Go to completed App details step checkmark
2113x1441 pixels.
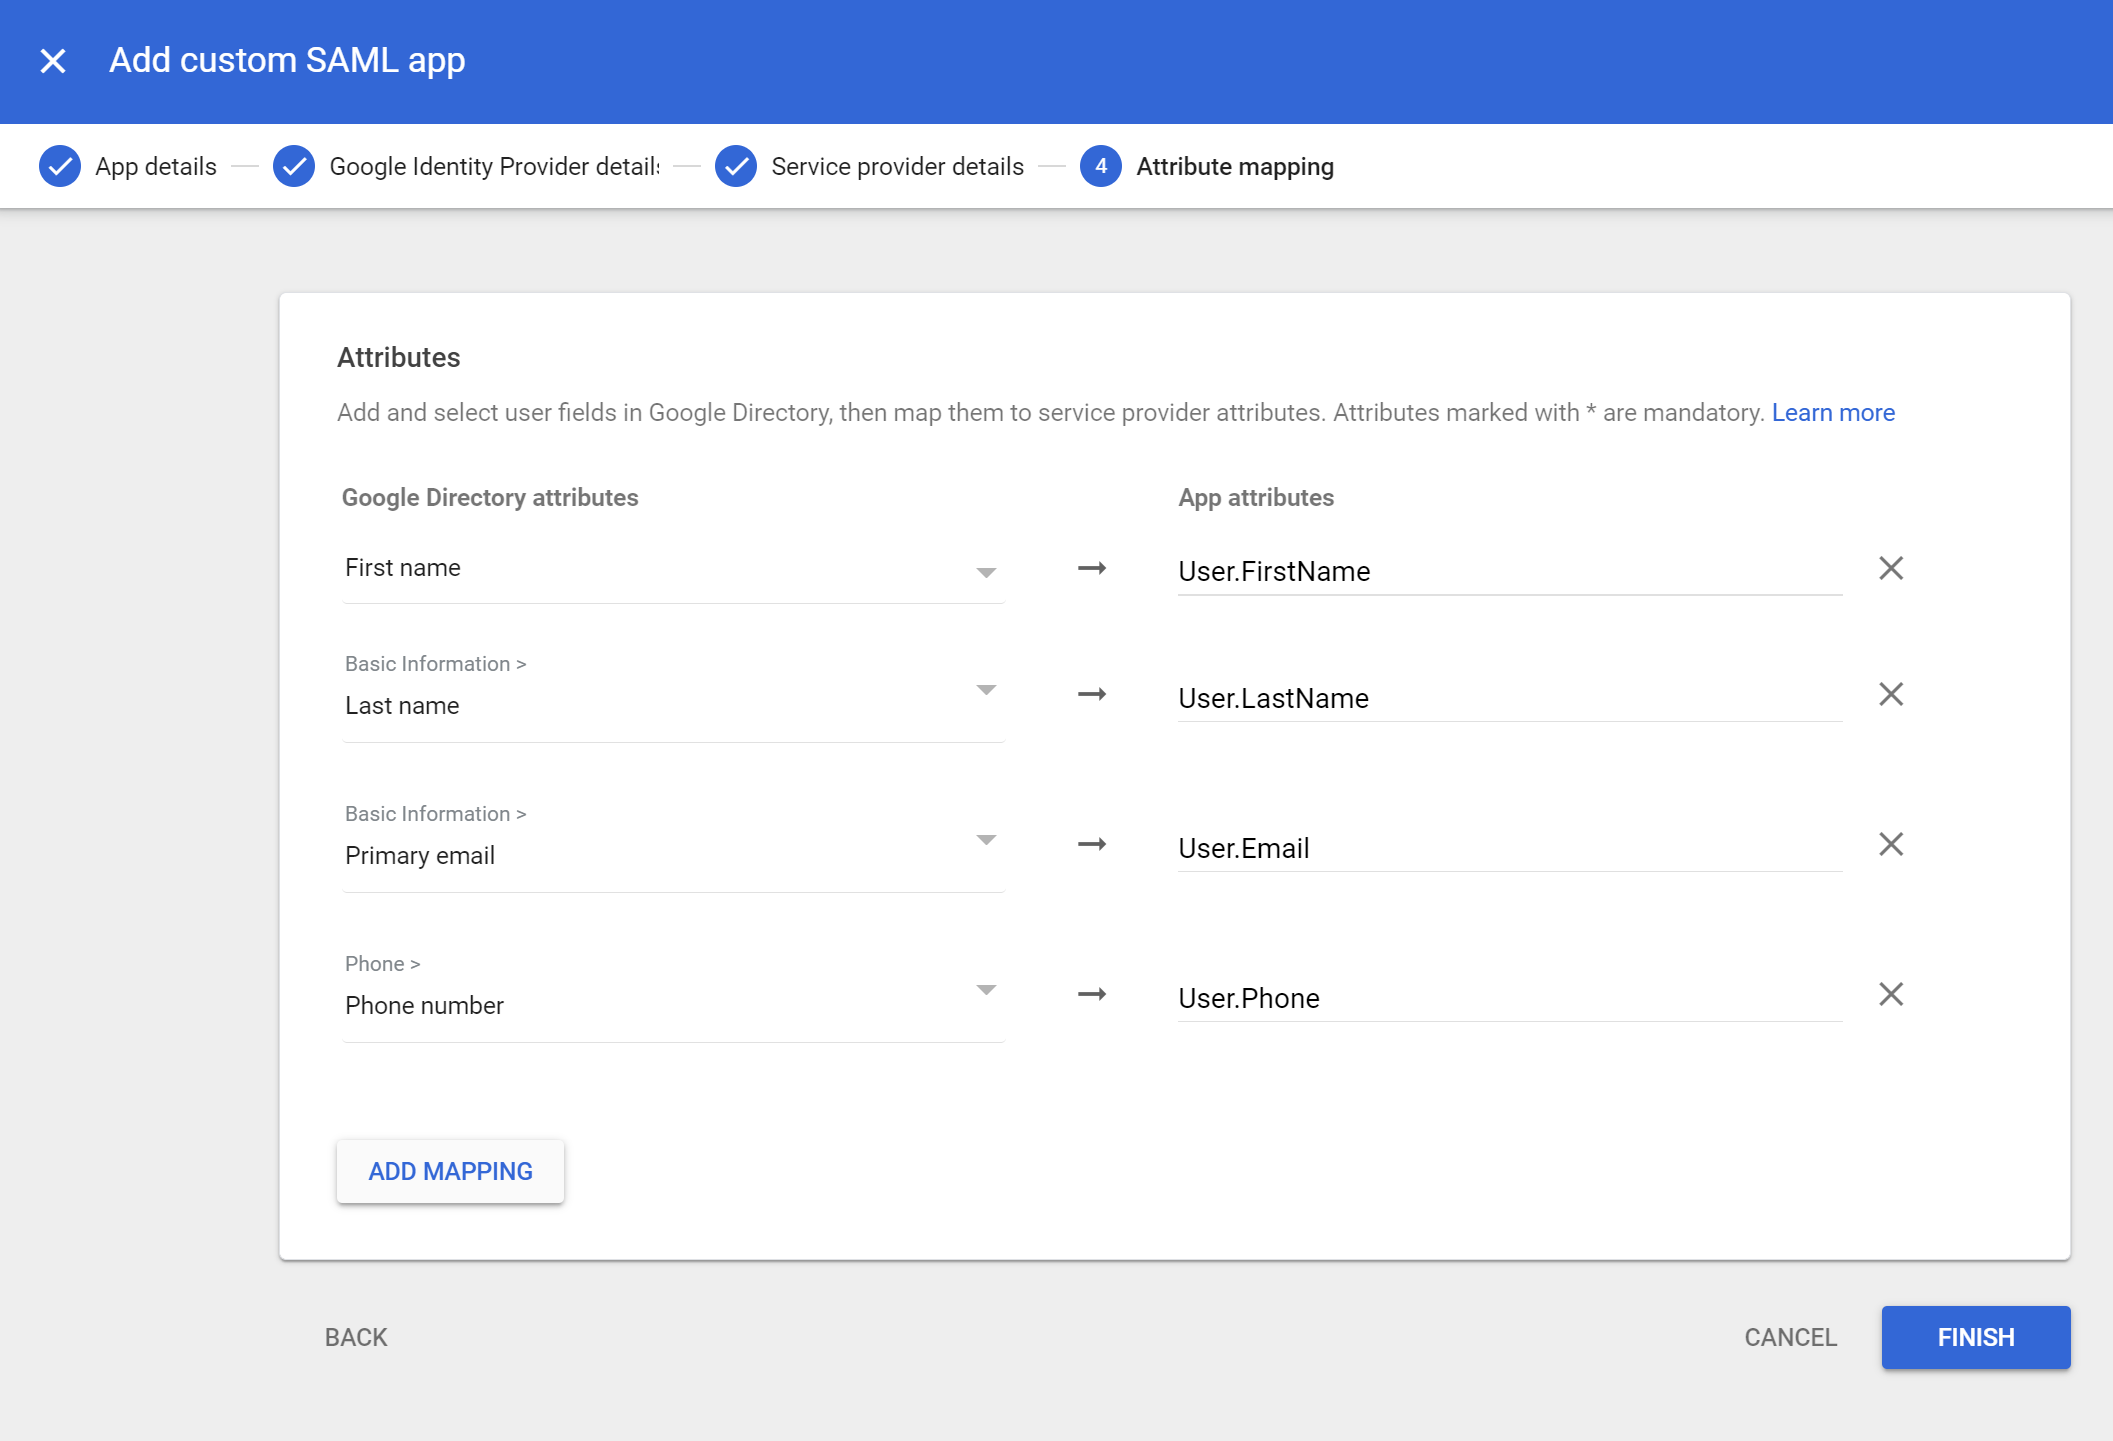point(60,166)
